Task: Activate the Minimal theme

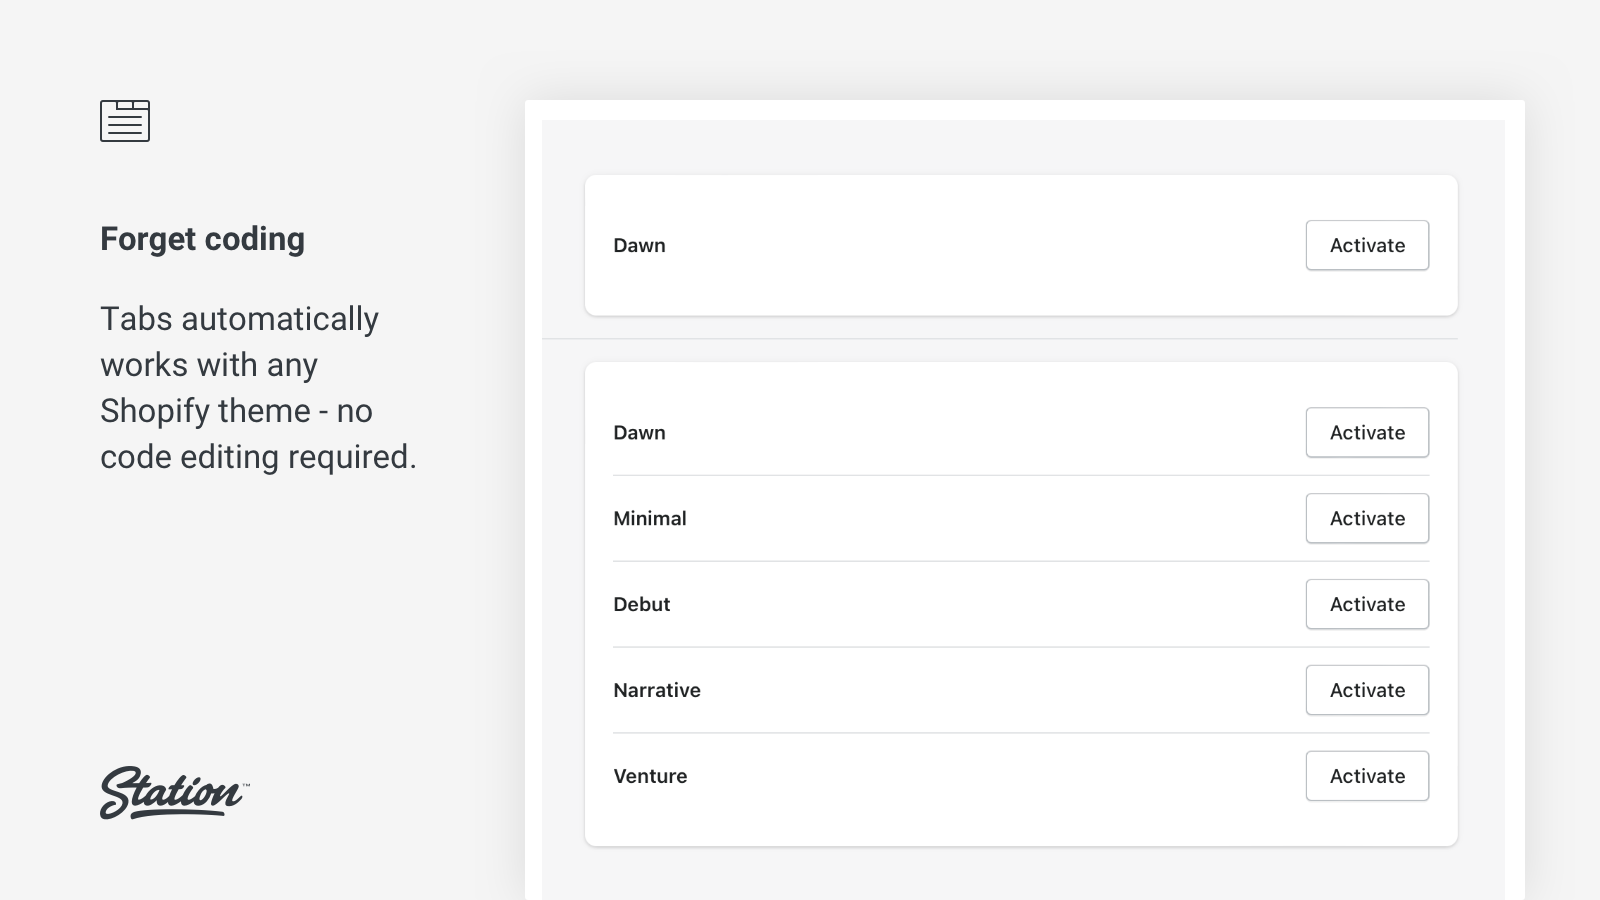Action: click(1367, 518)
